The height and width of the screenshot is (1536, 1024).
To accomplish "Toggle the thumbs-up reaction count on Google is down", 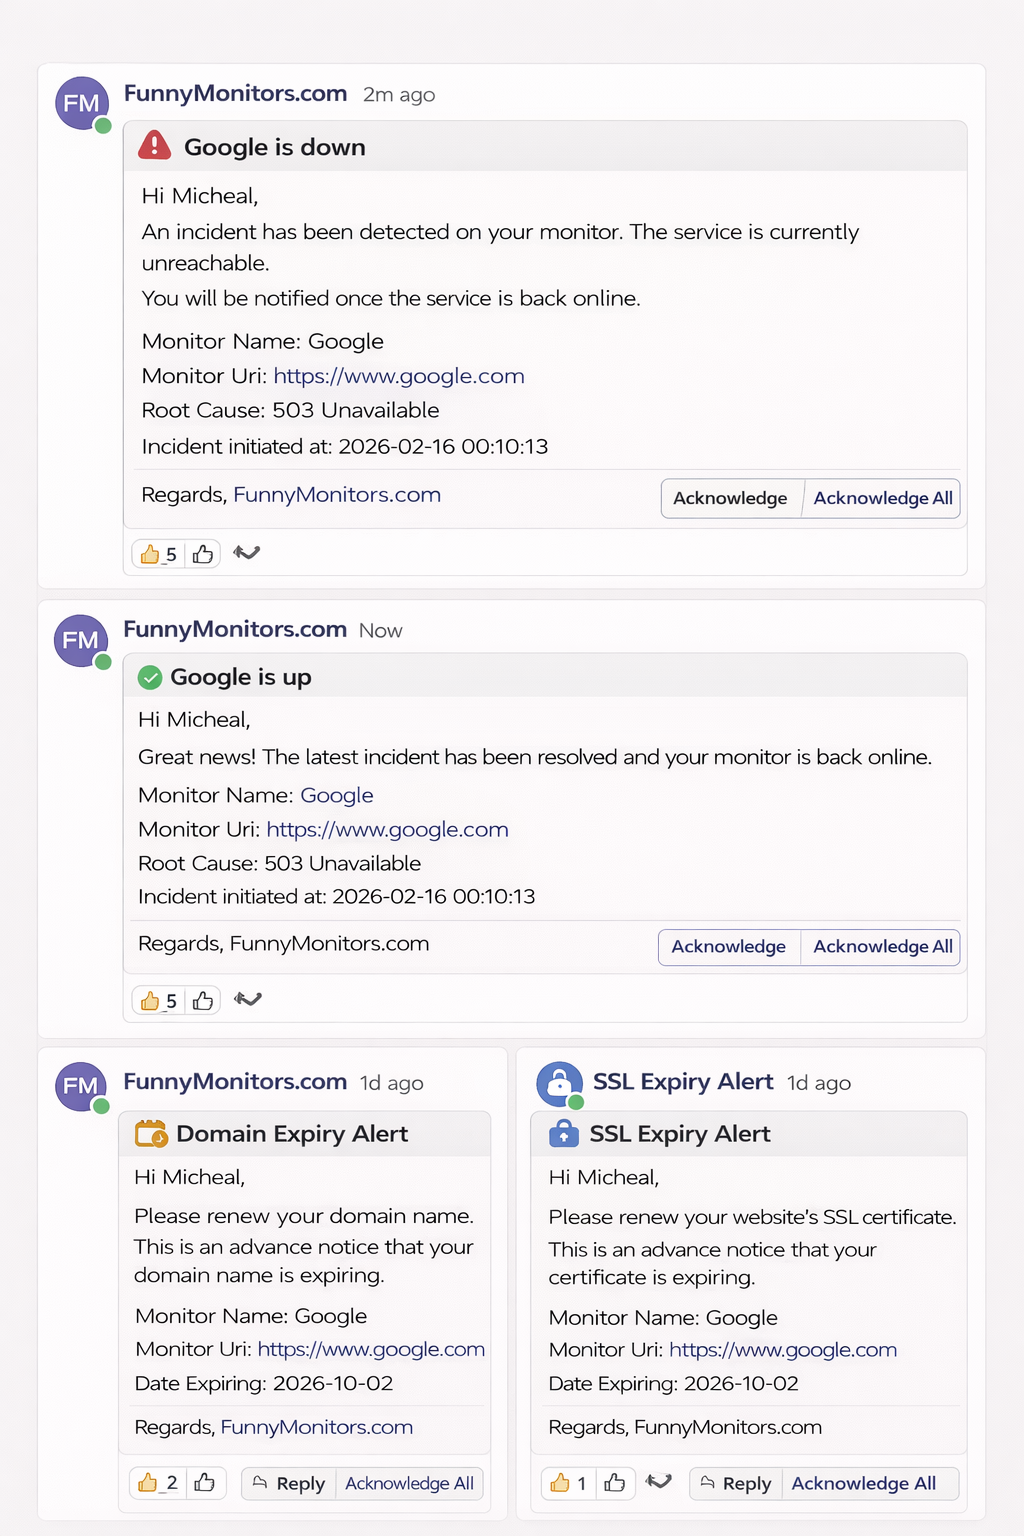I will (156, 552).
